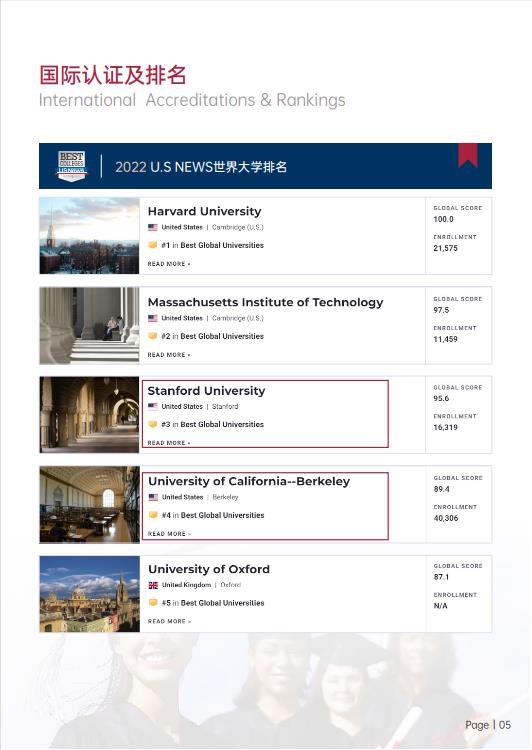Click '#3 in Best Global Universities' text
This screenshot has width=532, height=750.
[x=212, y=424]
